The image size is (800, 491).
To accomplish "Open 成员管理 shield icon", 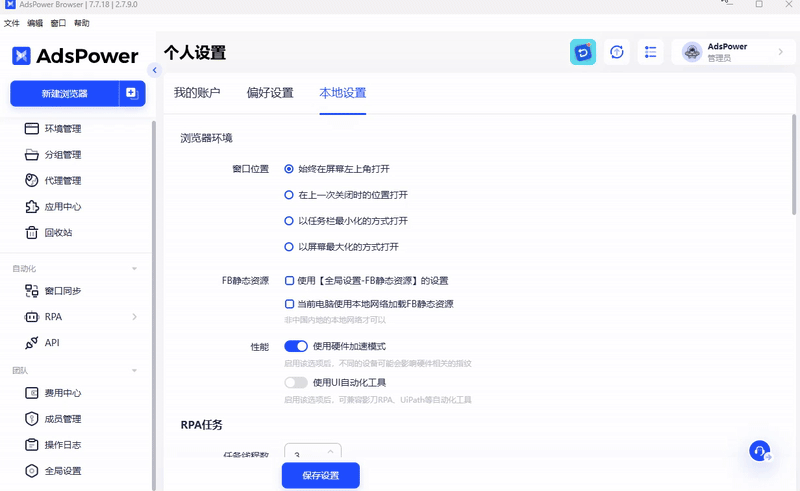I will 32,419.
